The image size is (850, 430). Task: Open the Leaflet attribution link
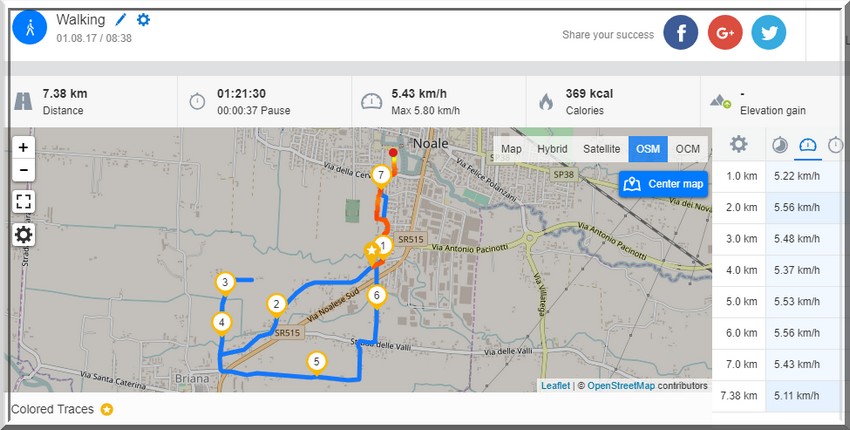[x=555, y=386]
